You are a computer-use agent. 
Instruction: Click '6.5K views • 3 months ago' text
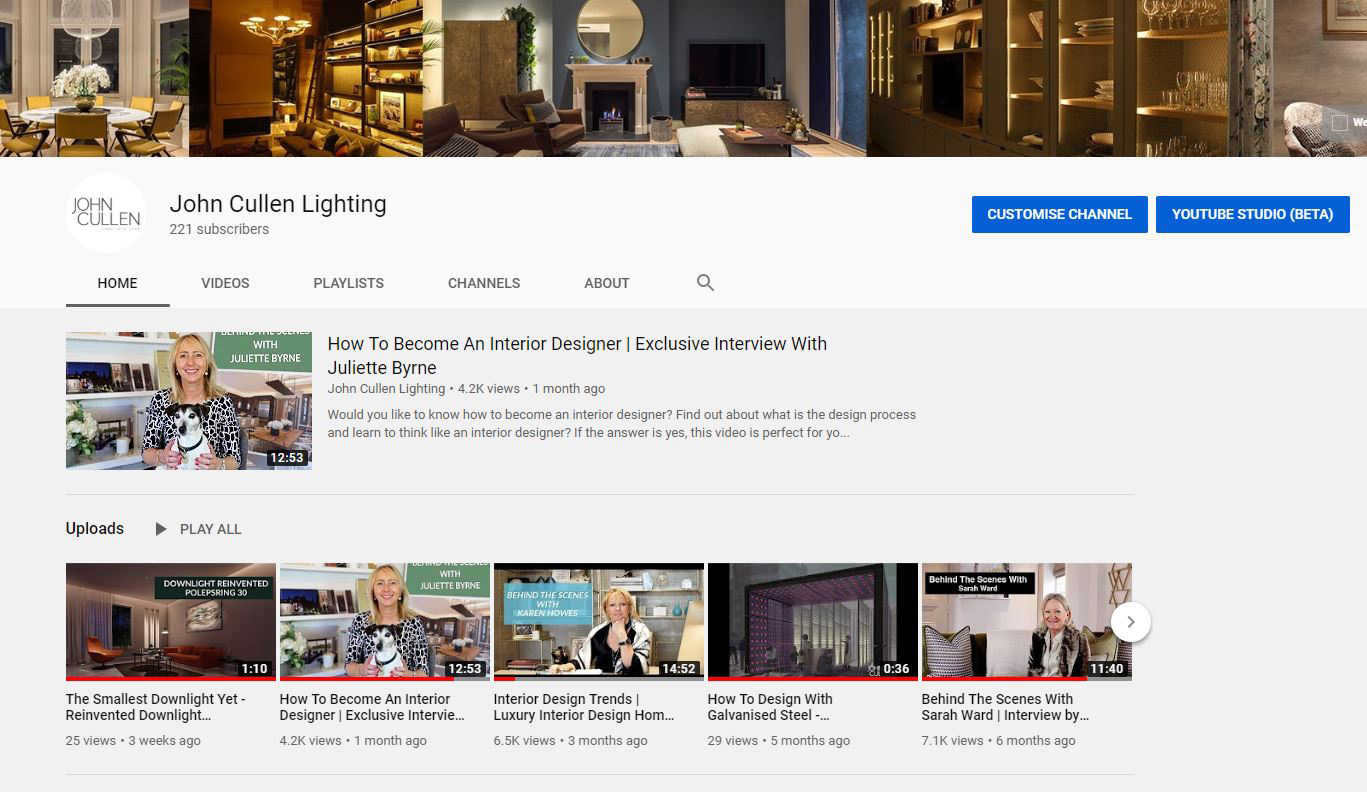click(571, 741)
